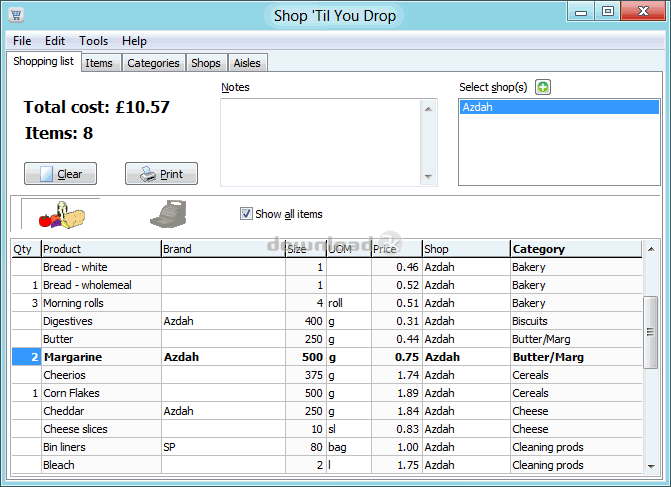
Task: Sort by the Qty column header
Action: point(26,249)
